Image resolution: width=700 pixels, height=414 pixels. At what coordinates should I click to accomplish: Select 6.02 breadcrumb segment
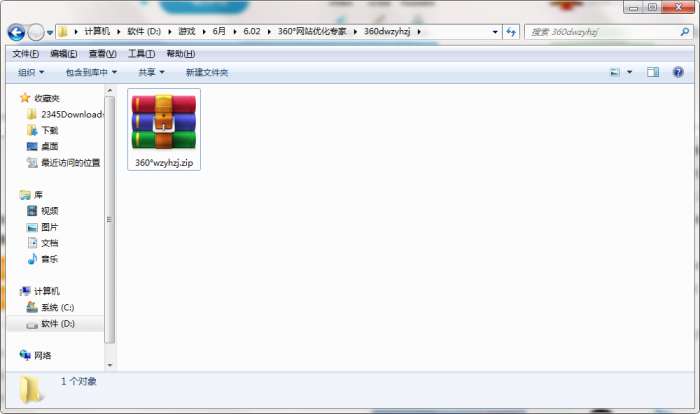(x=252, y=31)
